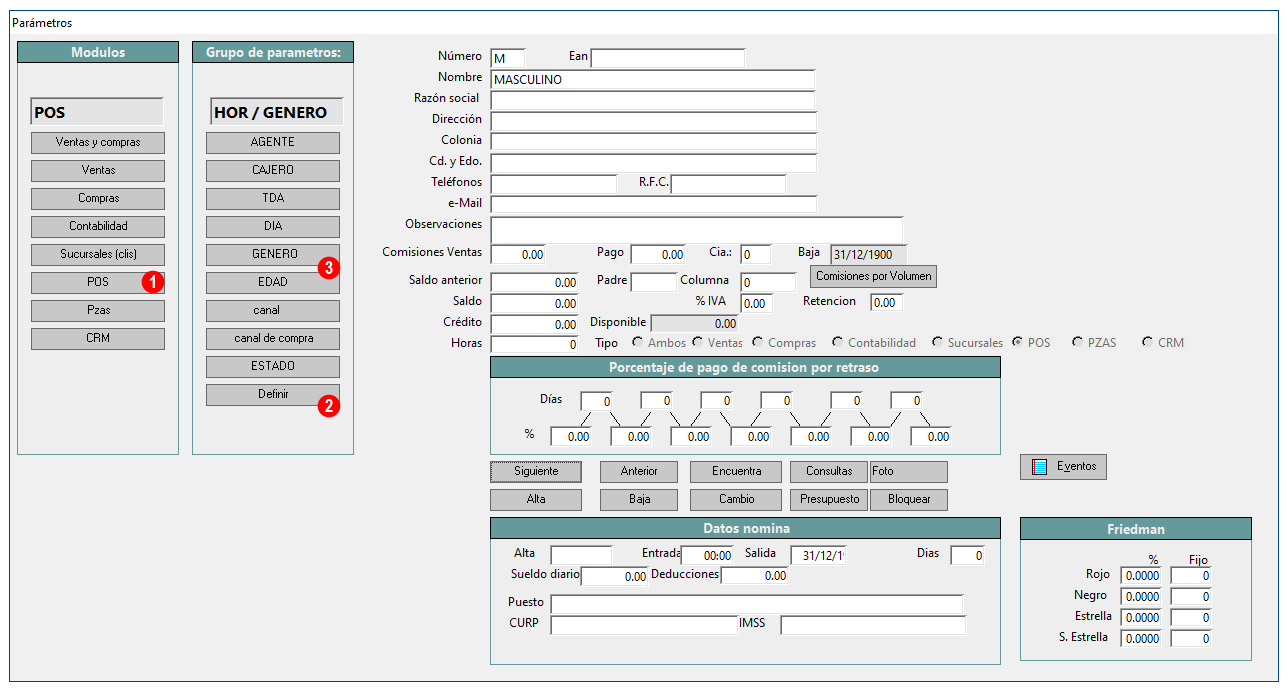The height and width of the screenshot is (691, 1287).
Task: Click the Ean input field
Action: [668, 59]
